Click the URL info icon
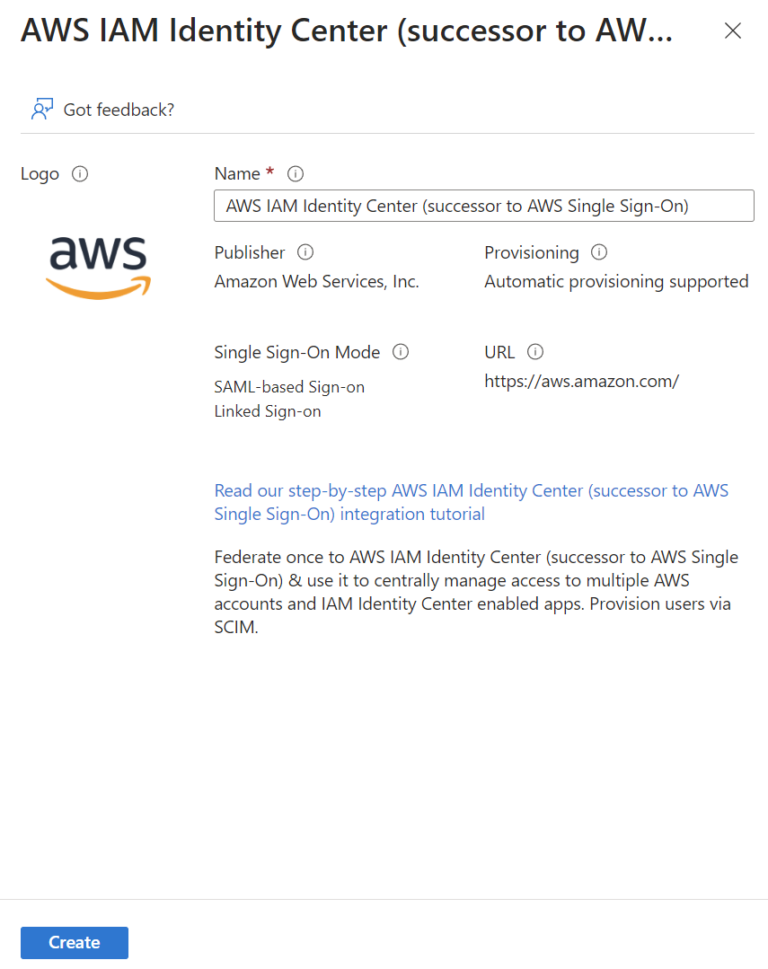The height and width of the screenshot is (969, 768). (x=535, y=352)
